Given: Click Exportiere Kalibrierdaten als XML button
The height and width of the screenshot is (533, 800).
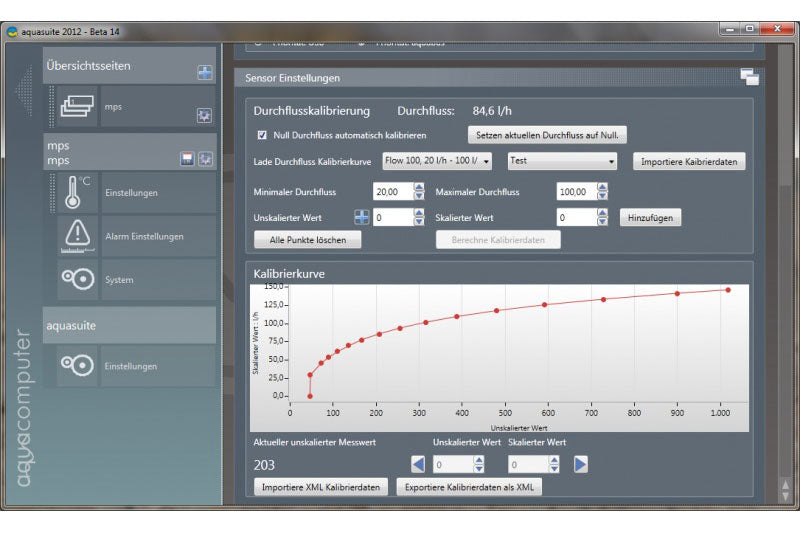Looking at the screenshot, I should pos(465,488).
